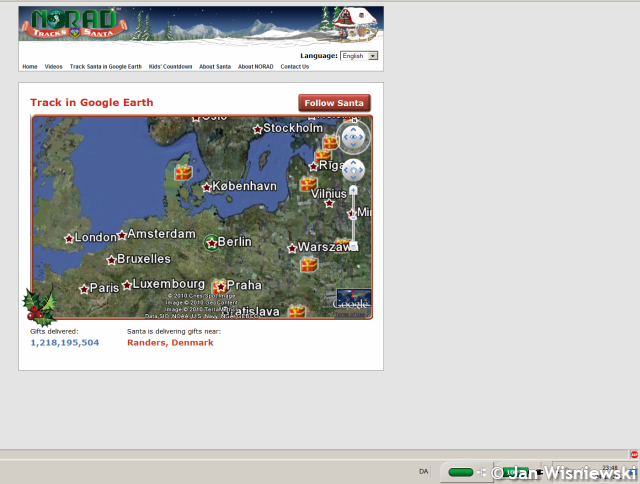
Task: Click the look-right arrow on eye control
Action: tap(361, 138)
